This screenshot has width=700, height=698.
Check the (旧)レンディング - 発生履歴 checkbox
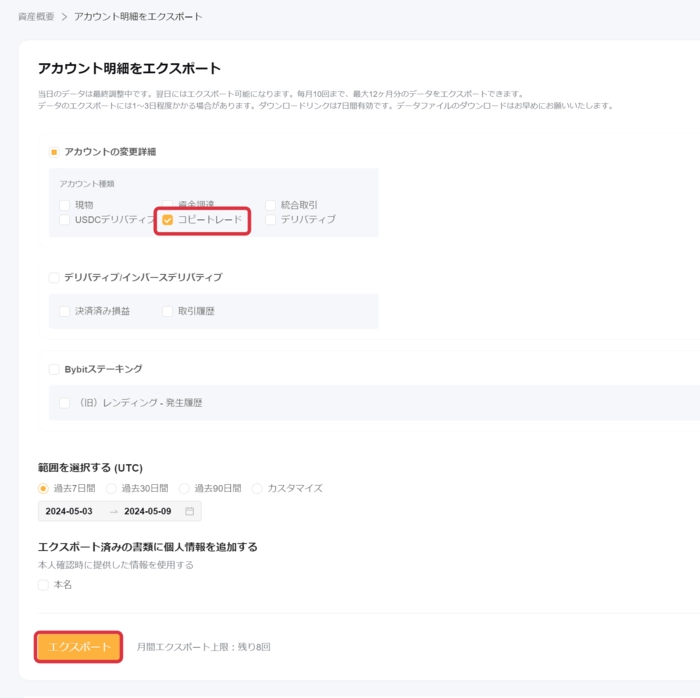coord(65,403)
